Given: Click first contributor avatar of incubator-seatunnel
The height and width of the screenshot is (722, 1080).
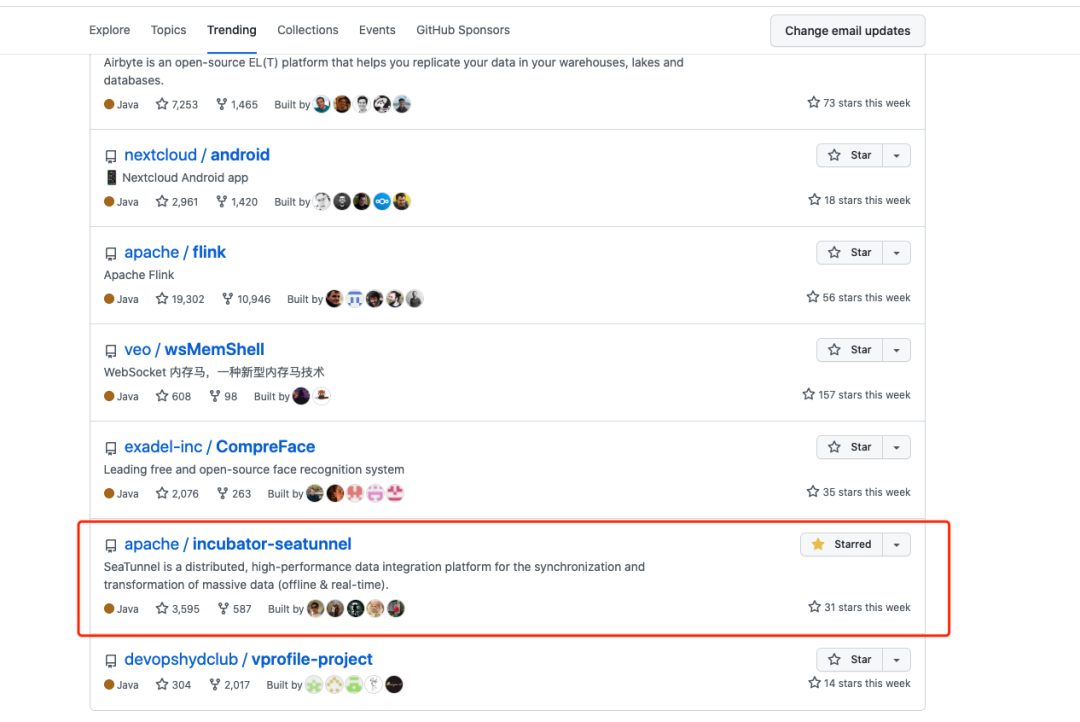Looking at the screenshot, I should [x=315, y=608].
